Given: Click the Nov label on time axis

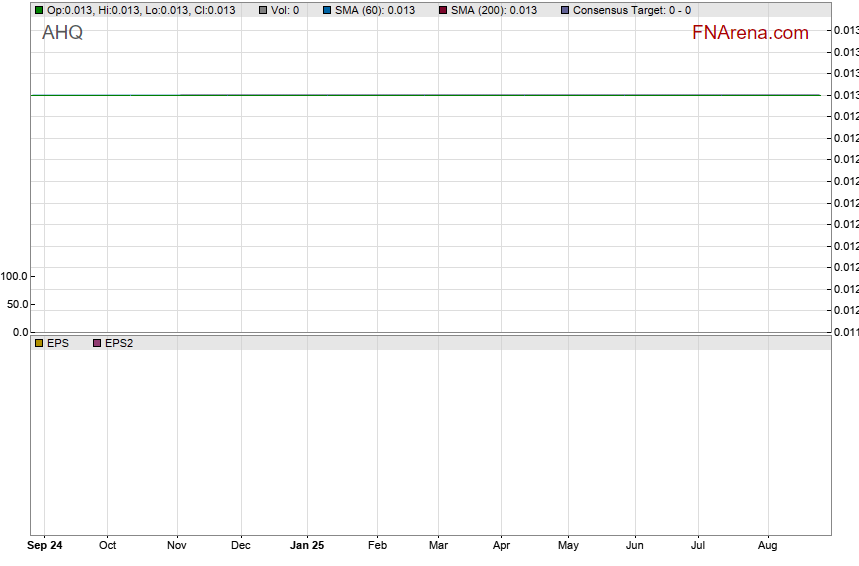Looking at the screenshot, I should 177,546.
